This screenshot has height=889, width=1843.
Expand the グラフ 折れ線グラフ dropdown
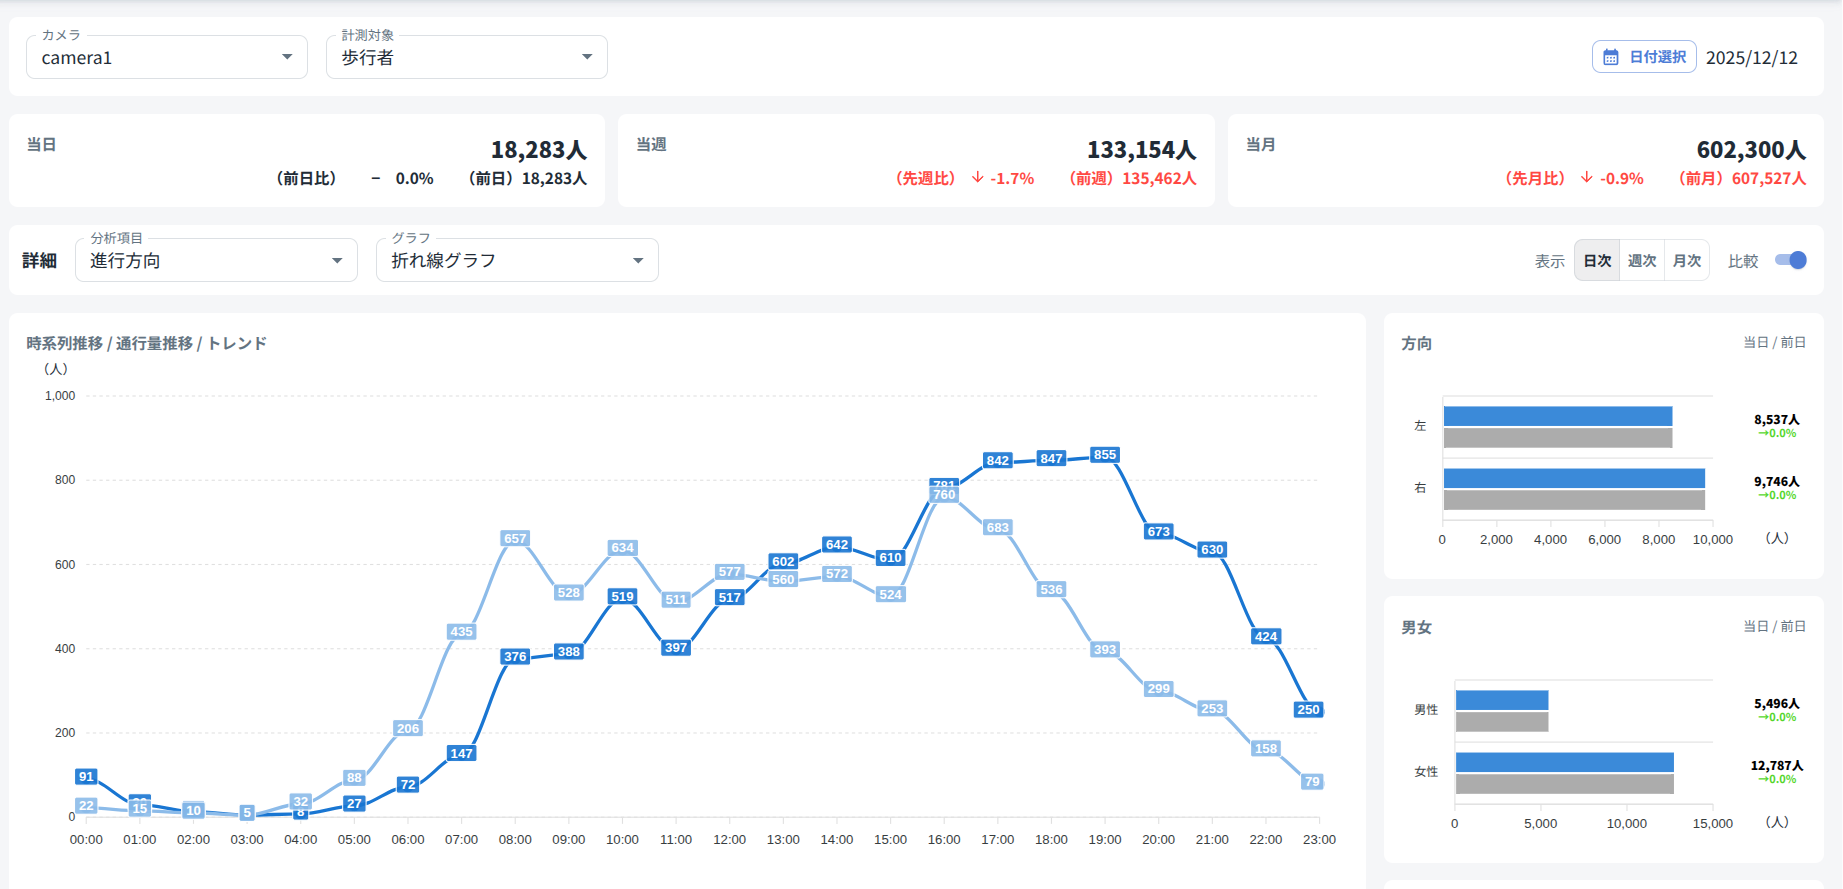pyautogui.click(x=517, y=260)
